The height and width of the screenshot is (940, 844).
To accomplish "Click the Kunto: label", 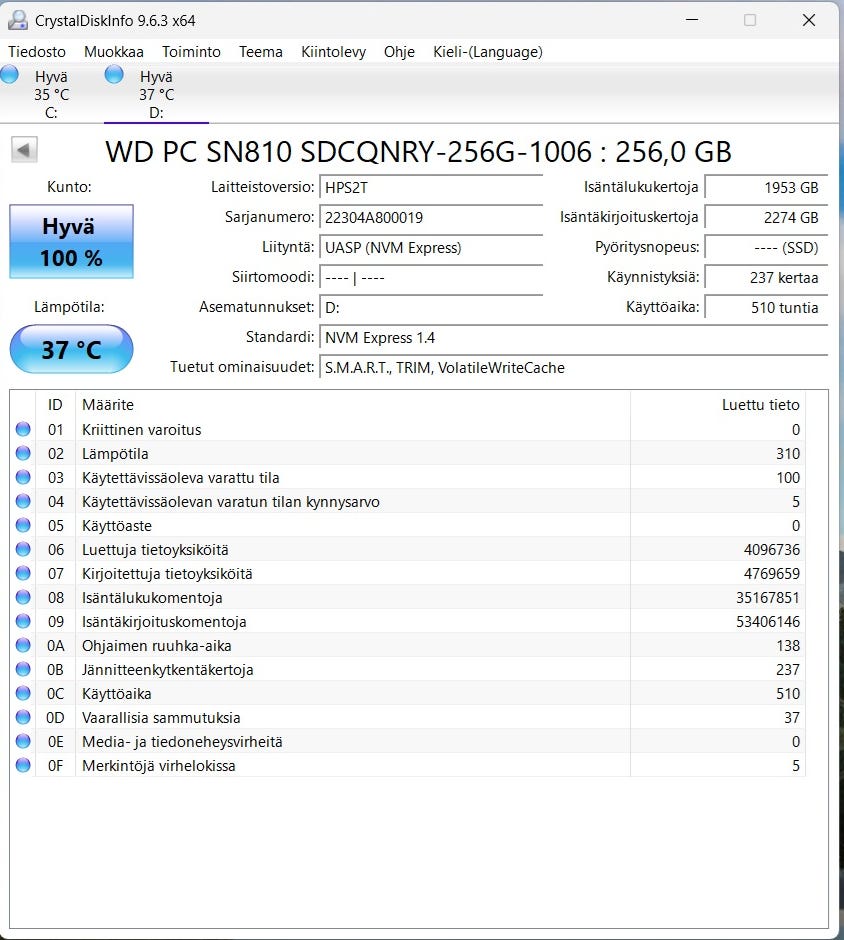I will [70, 187].
